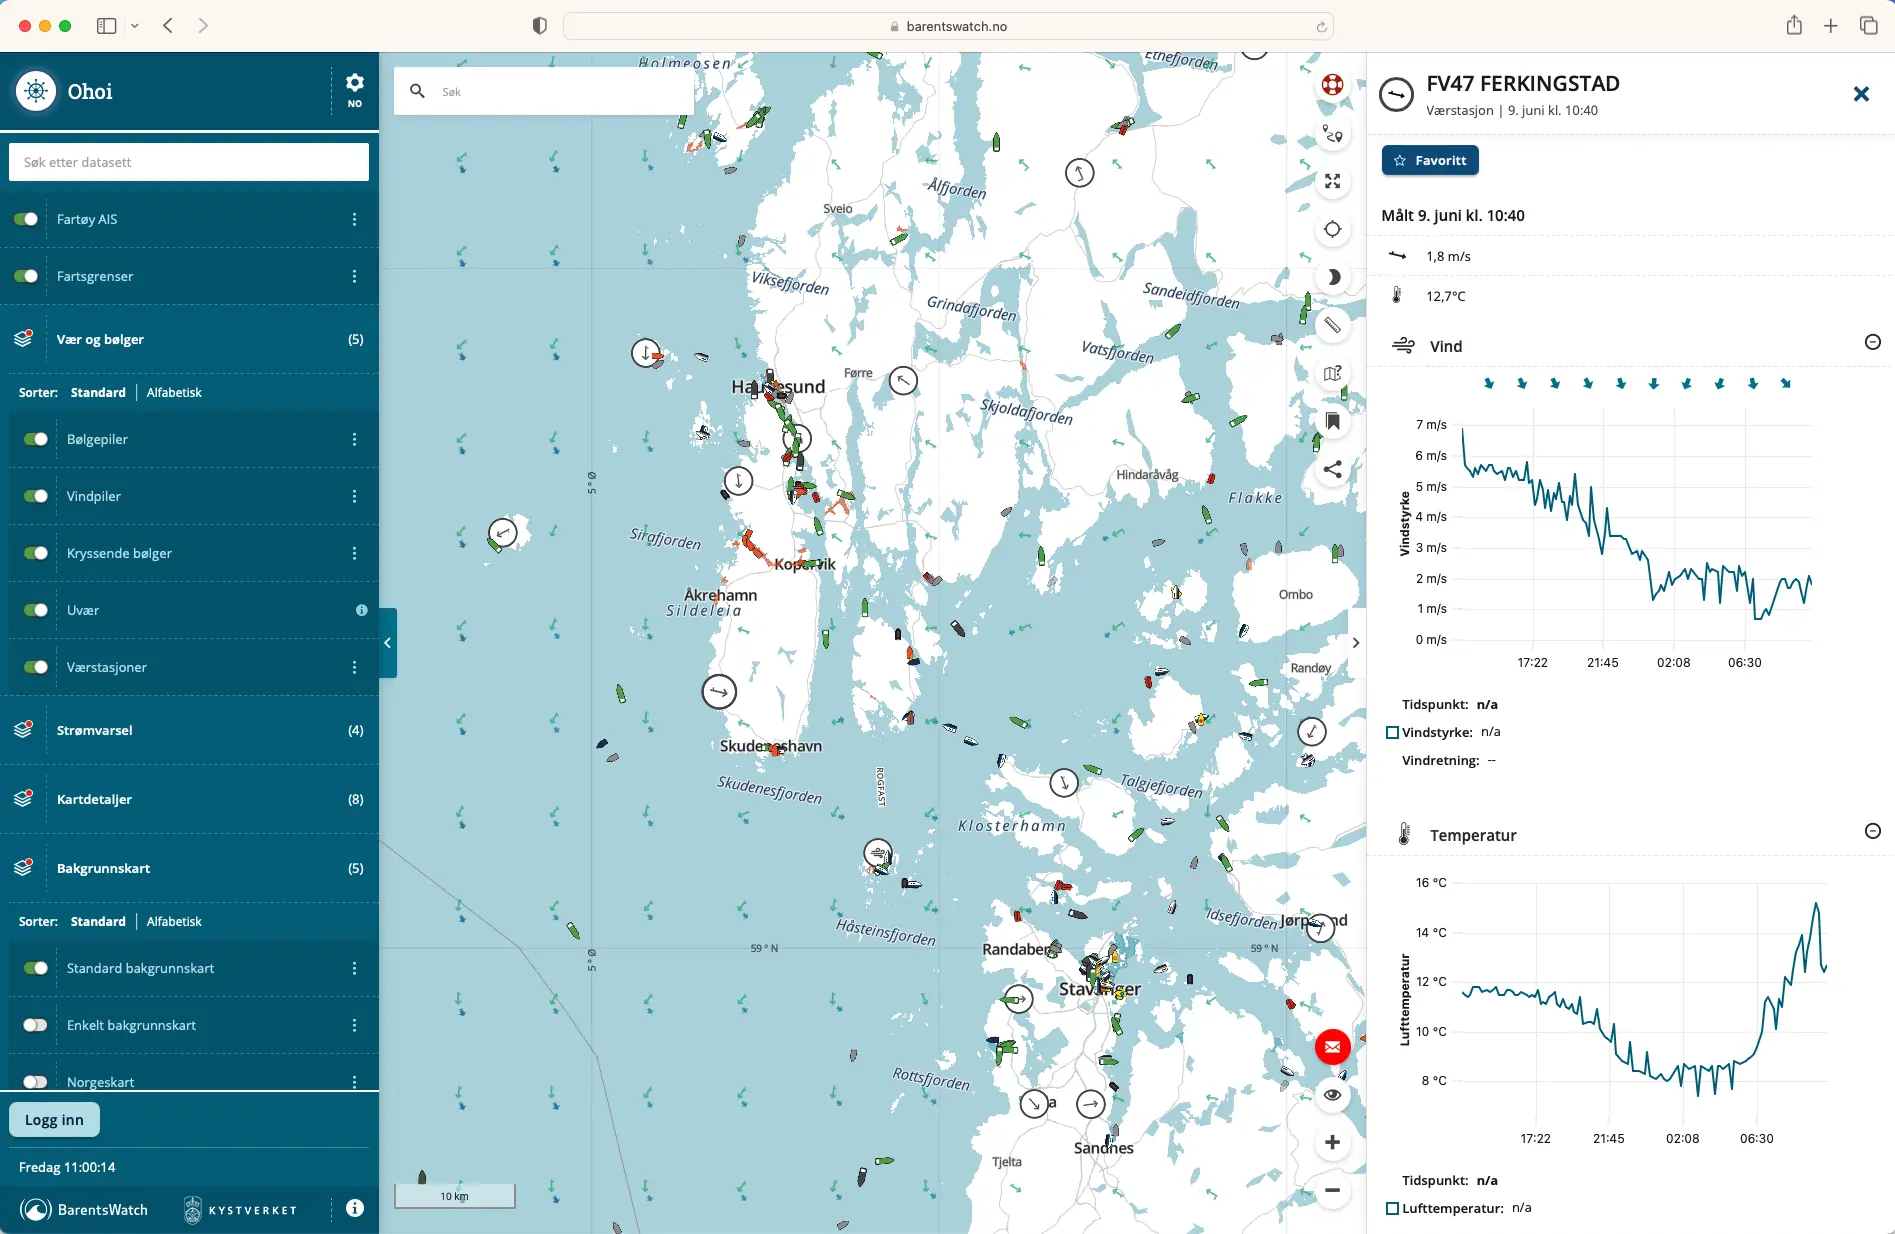Viewport: 1895px width, 1234px height.
Task: Enable the Enkelt bakgrunnskart toggle
Action: tap(36, 1025)
